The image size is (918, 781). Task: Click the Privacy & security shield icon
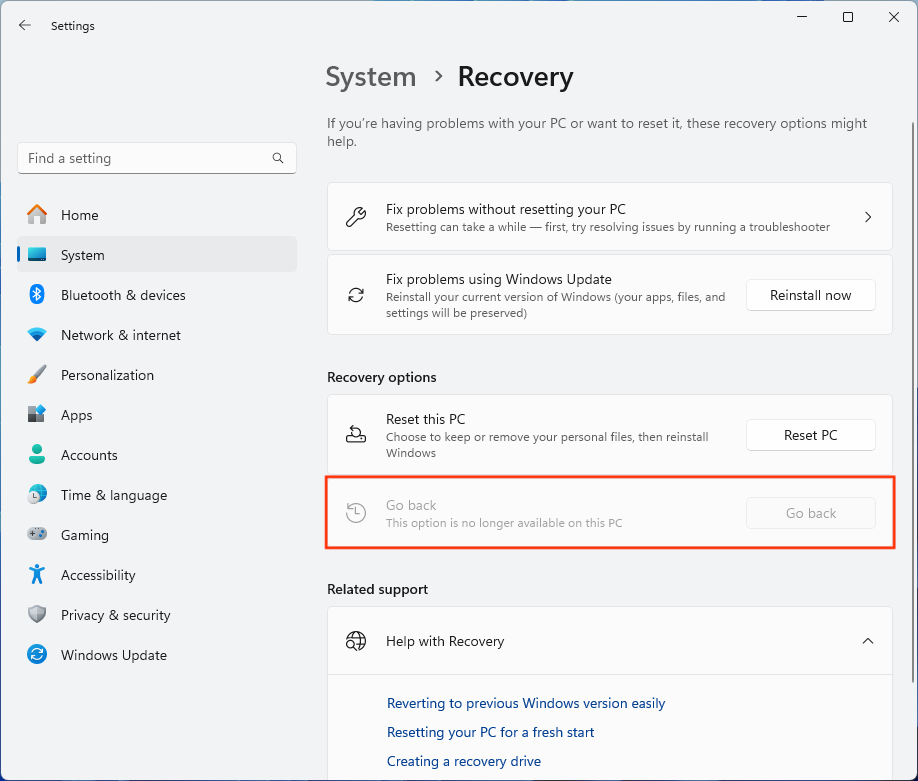(37, 615)
